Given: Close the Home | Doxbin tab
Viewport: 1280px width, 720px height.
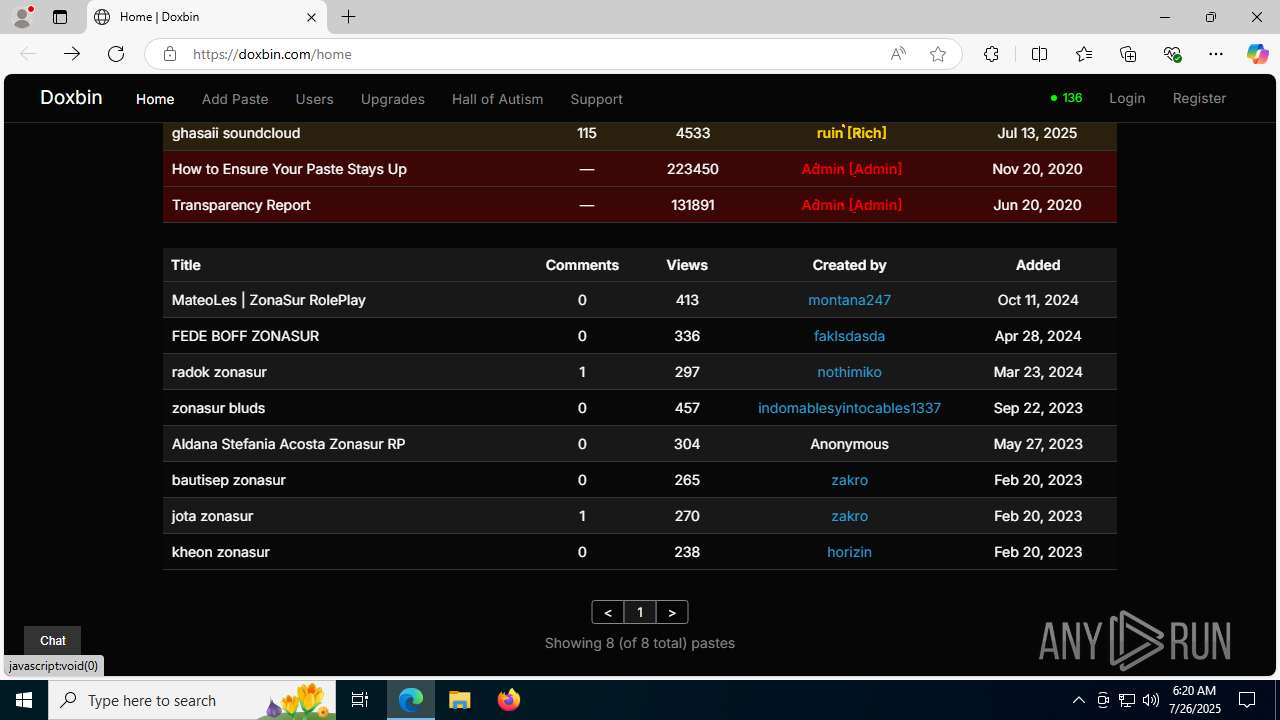Looking at the screenshot, I should (x=311, y=17).
